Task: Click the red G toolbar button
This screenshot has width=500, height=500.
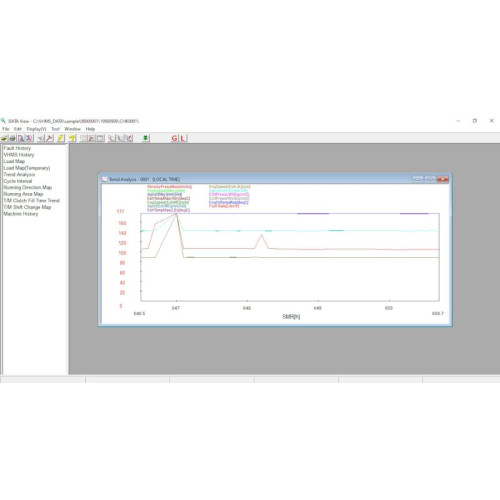Action: coord(174,138)
